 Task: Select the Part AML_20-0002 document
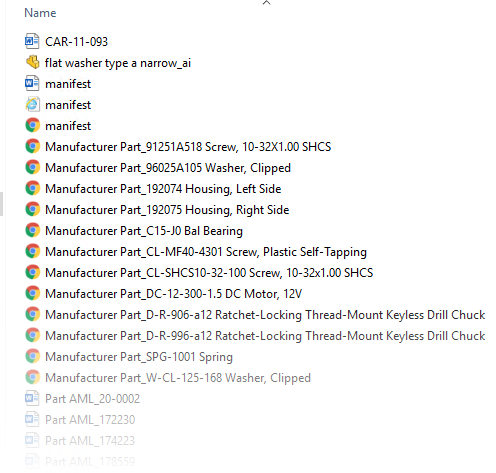coord(92,399)
